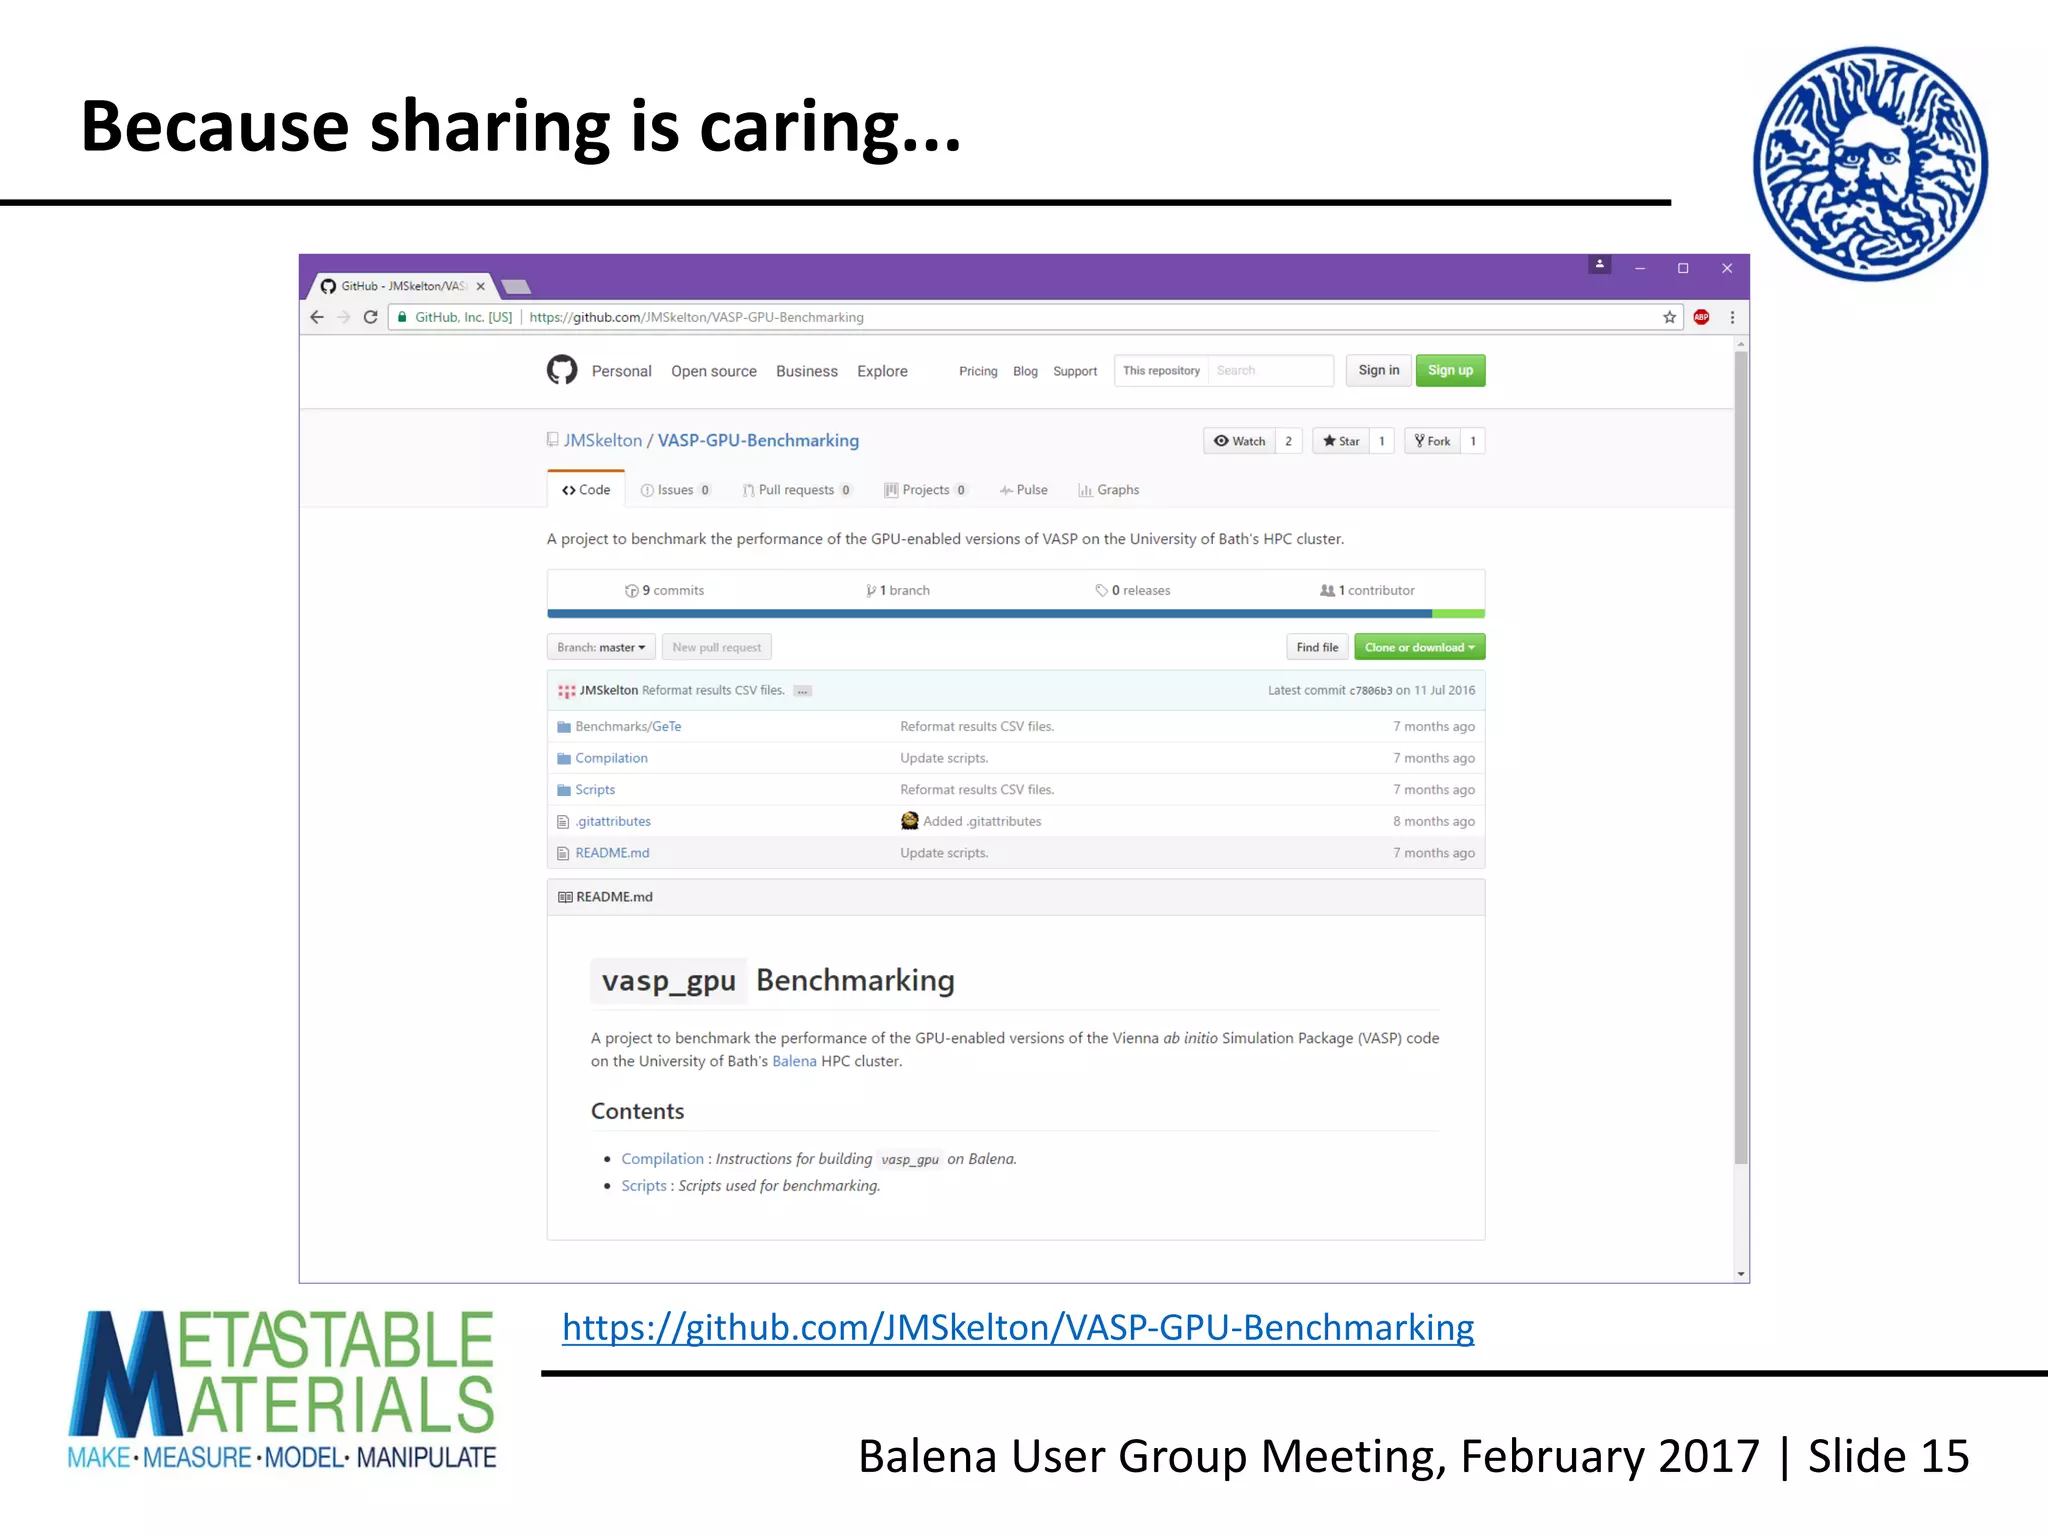Switch to the Code tab
Viewport: 2048px width, 1536px height.
click(x=586, y=490)
